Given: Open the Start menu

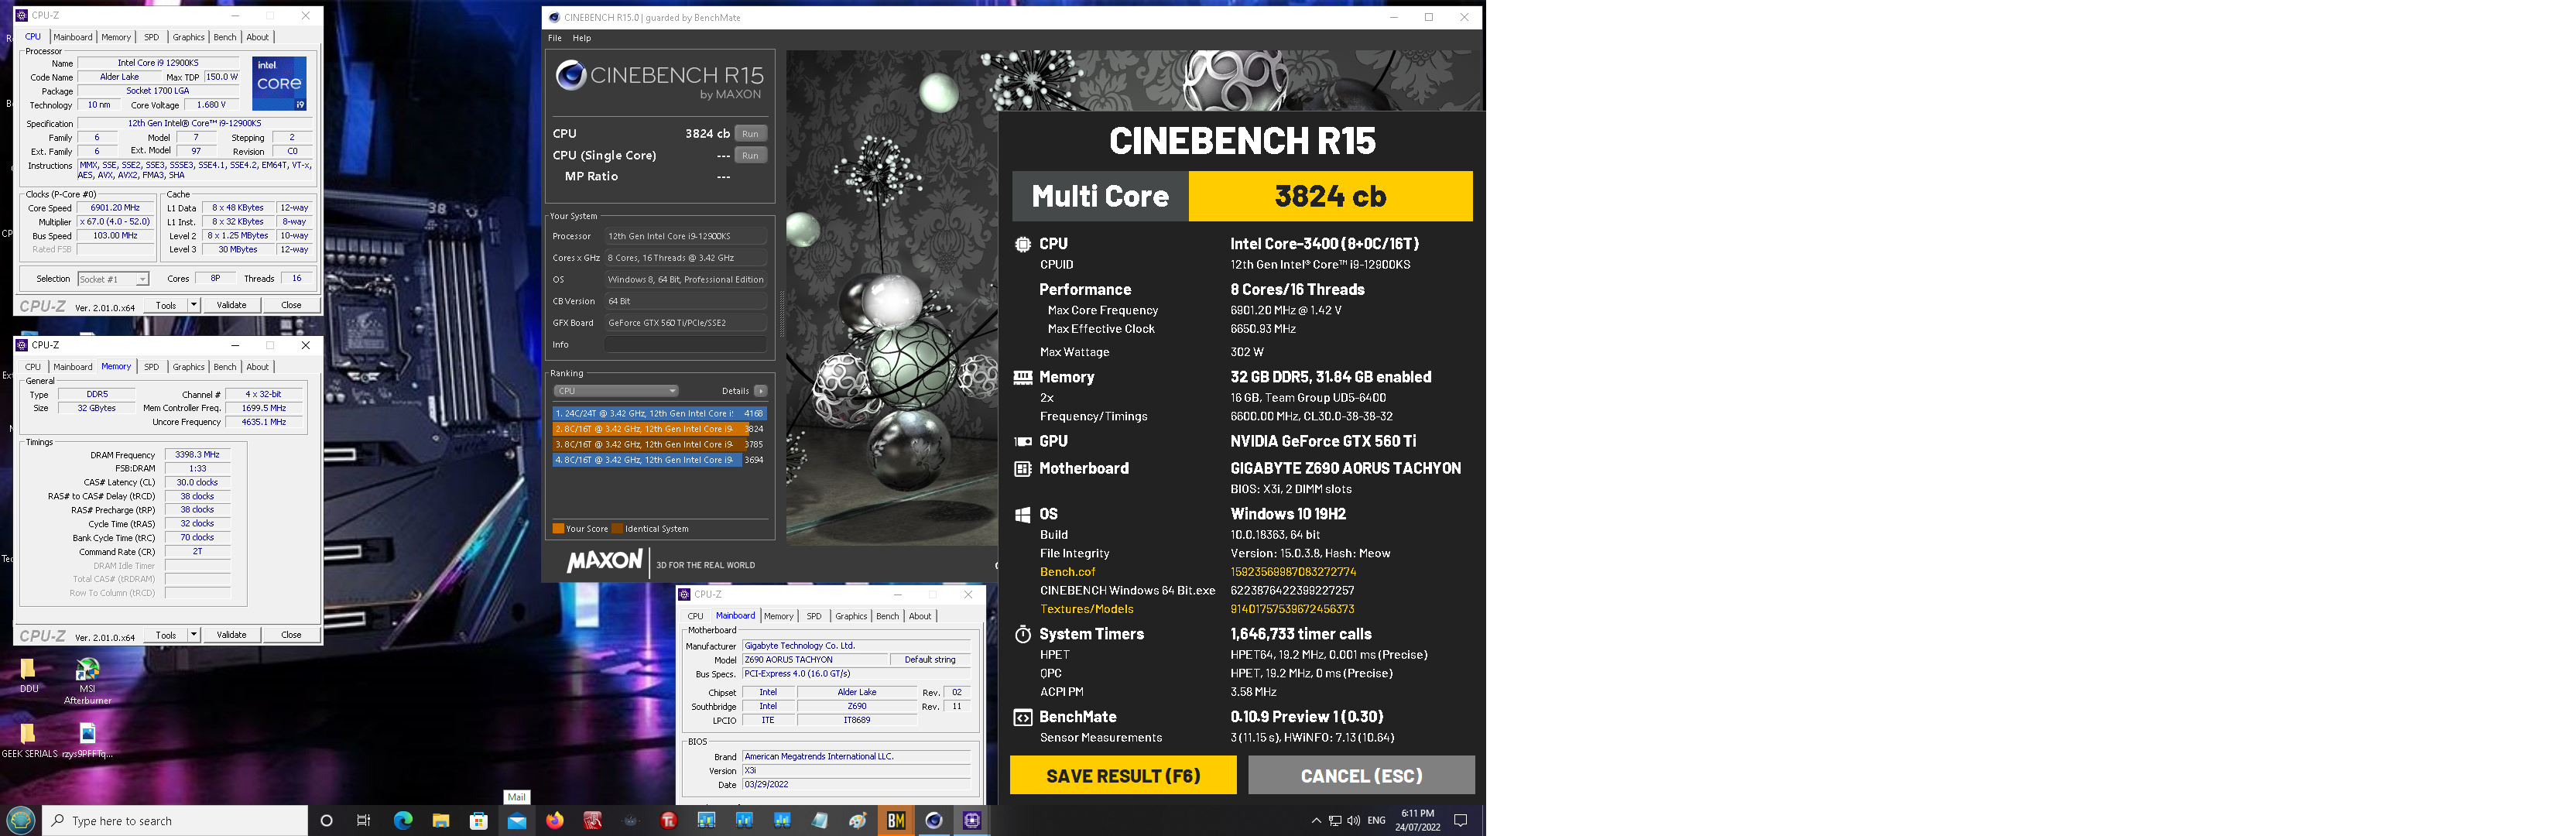Looking at the screenshot, I should click(x=21, y=821).
